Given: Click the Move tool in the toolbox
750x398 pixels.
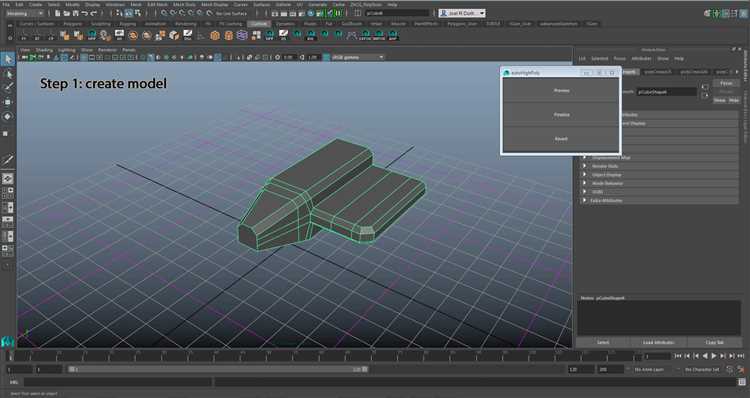Looking at the screenshot, I should (8, 102).
